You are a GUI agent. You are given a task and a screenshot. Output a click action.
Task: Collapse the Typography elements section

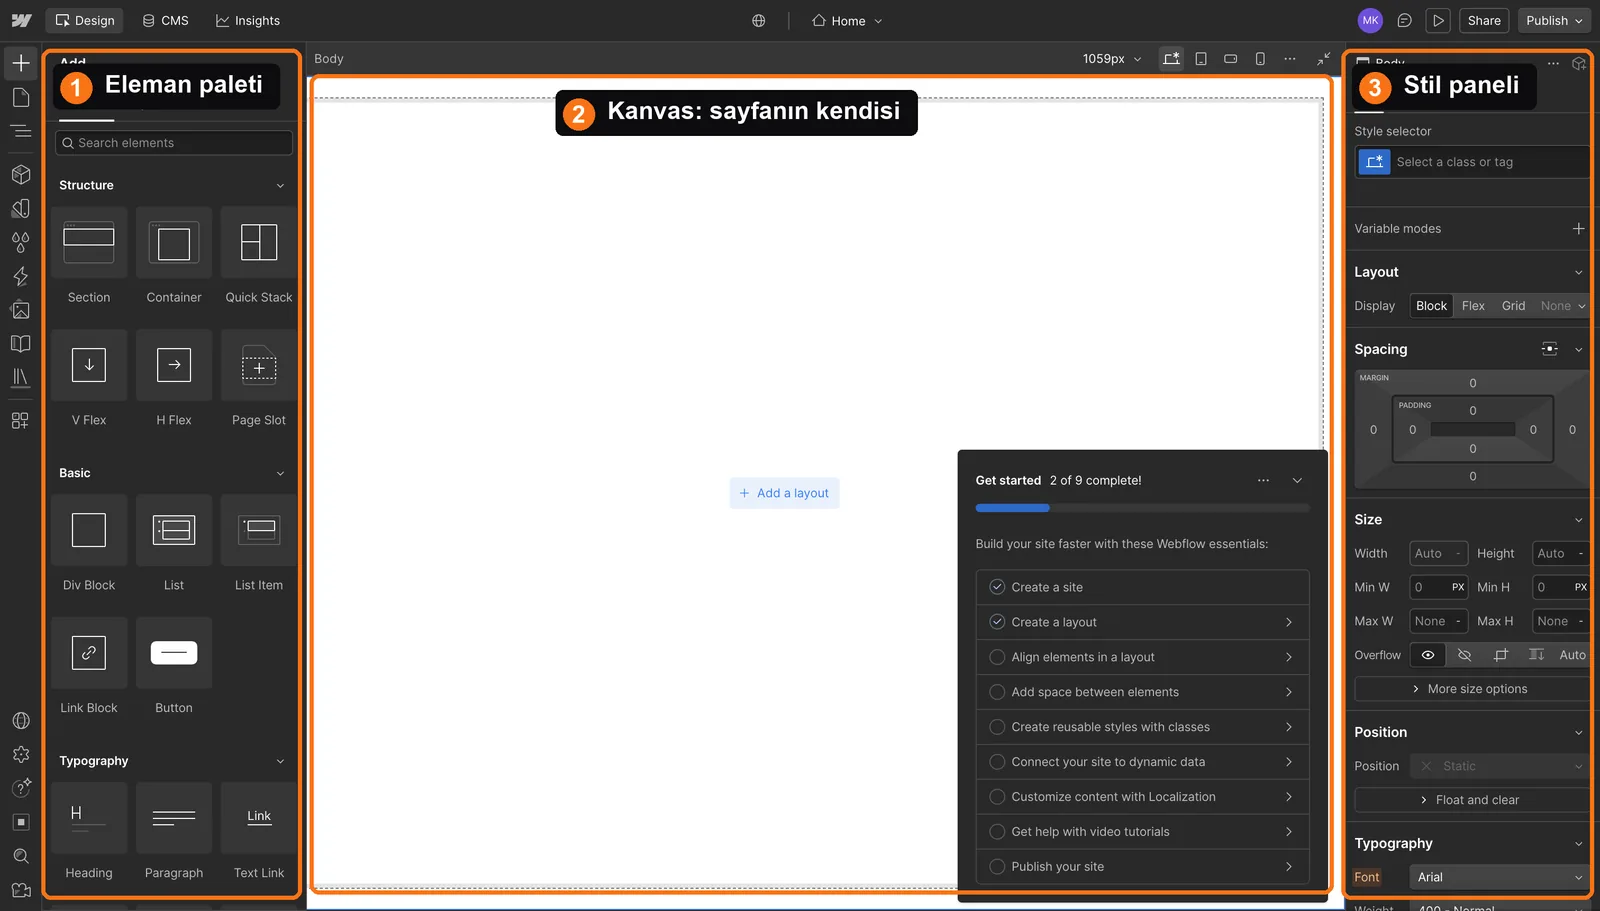click(x=280, y=762)
